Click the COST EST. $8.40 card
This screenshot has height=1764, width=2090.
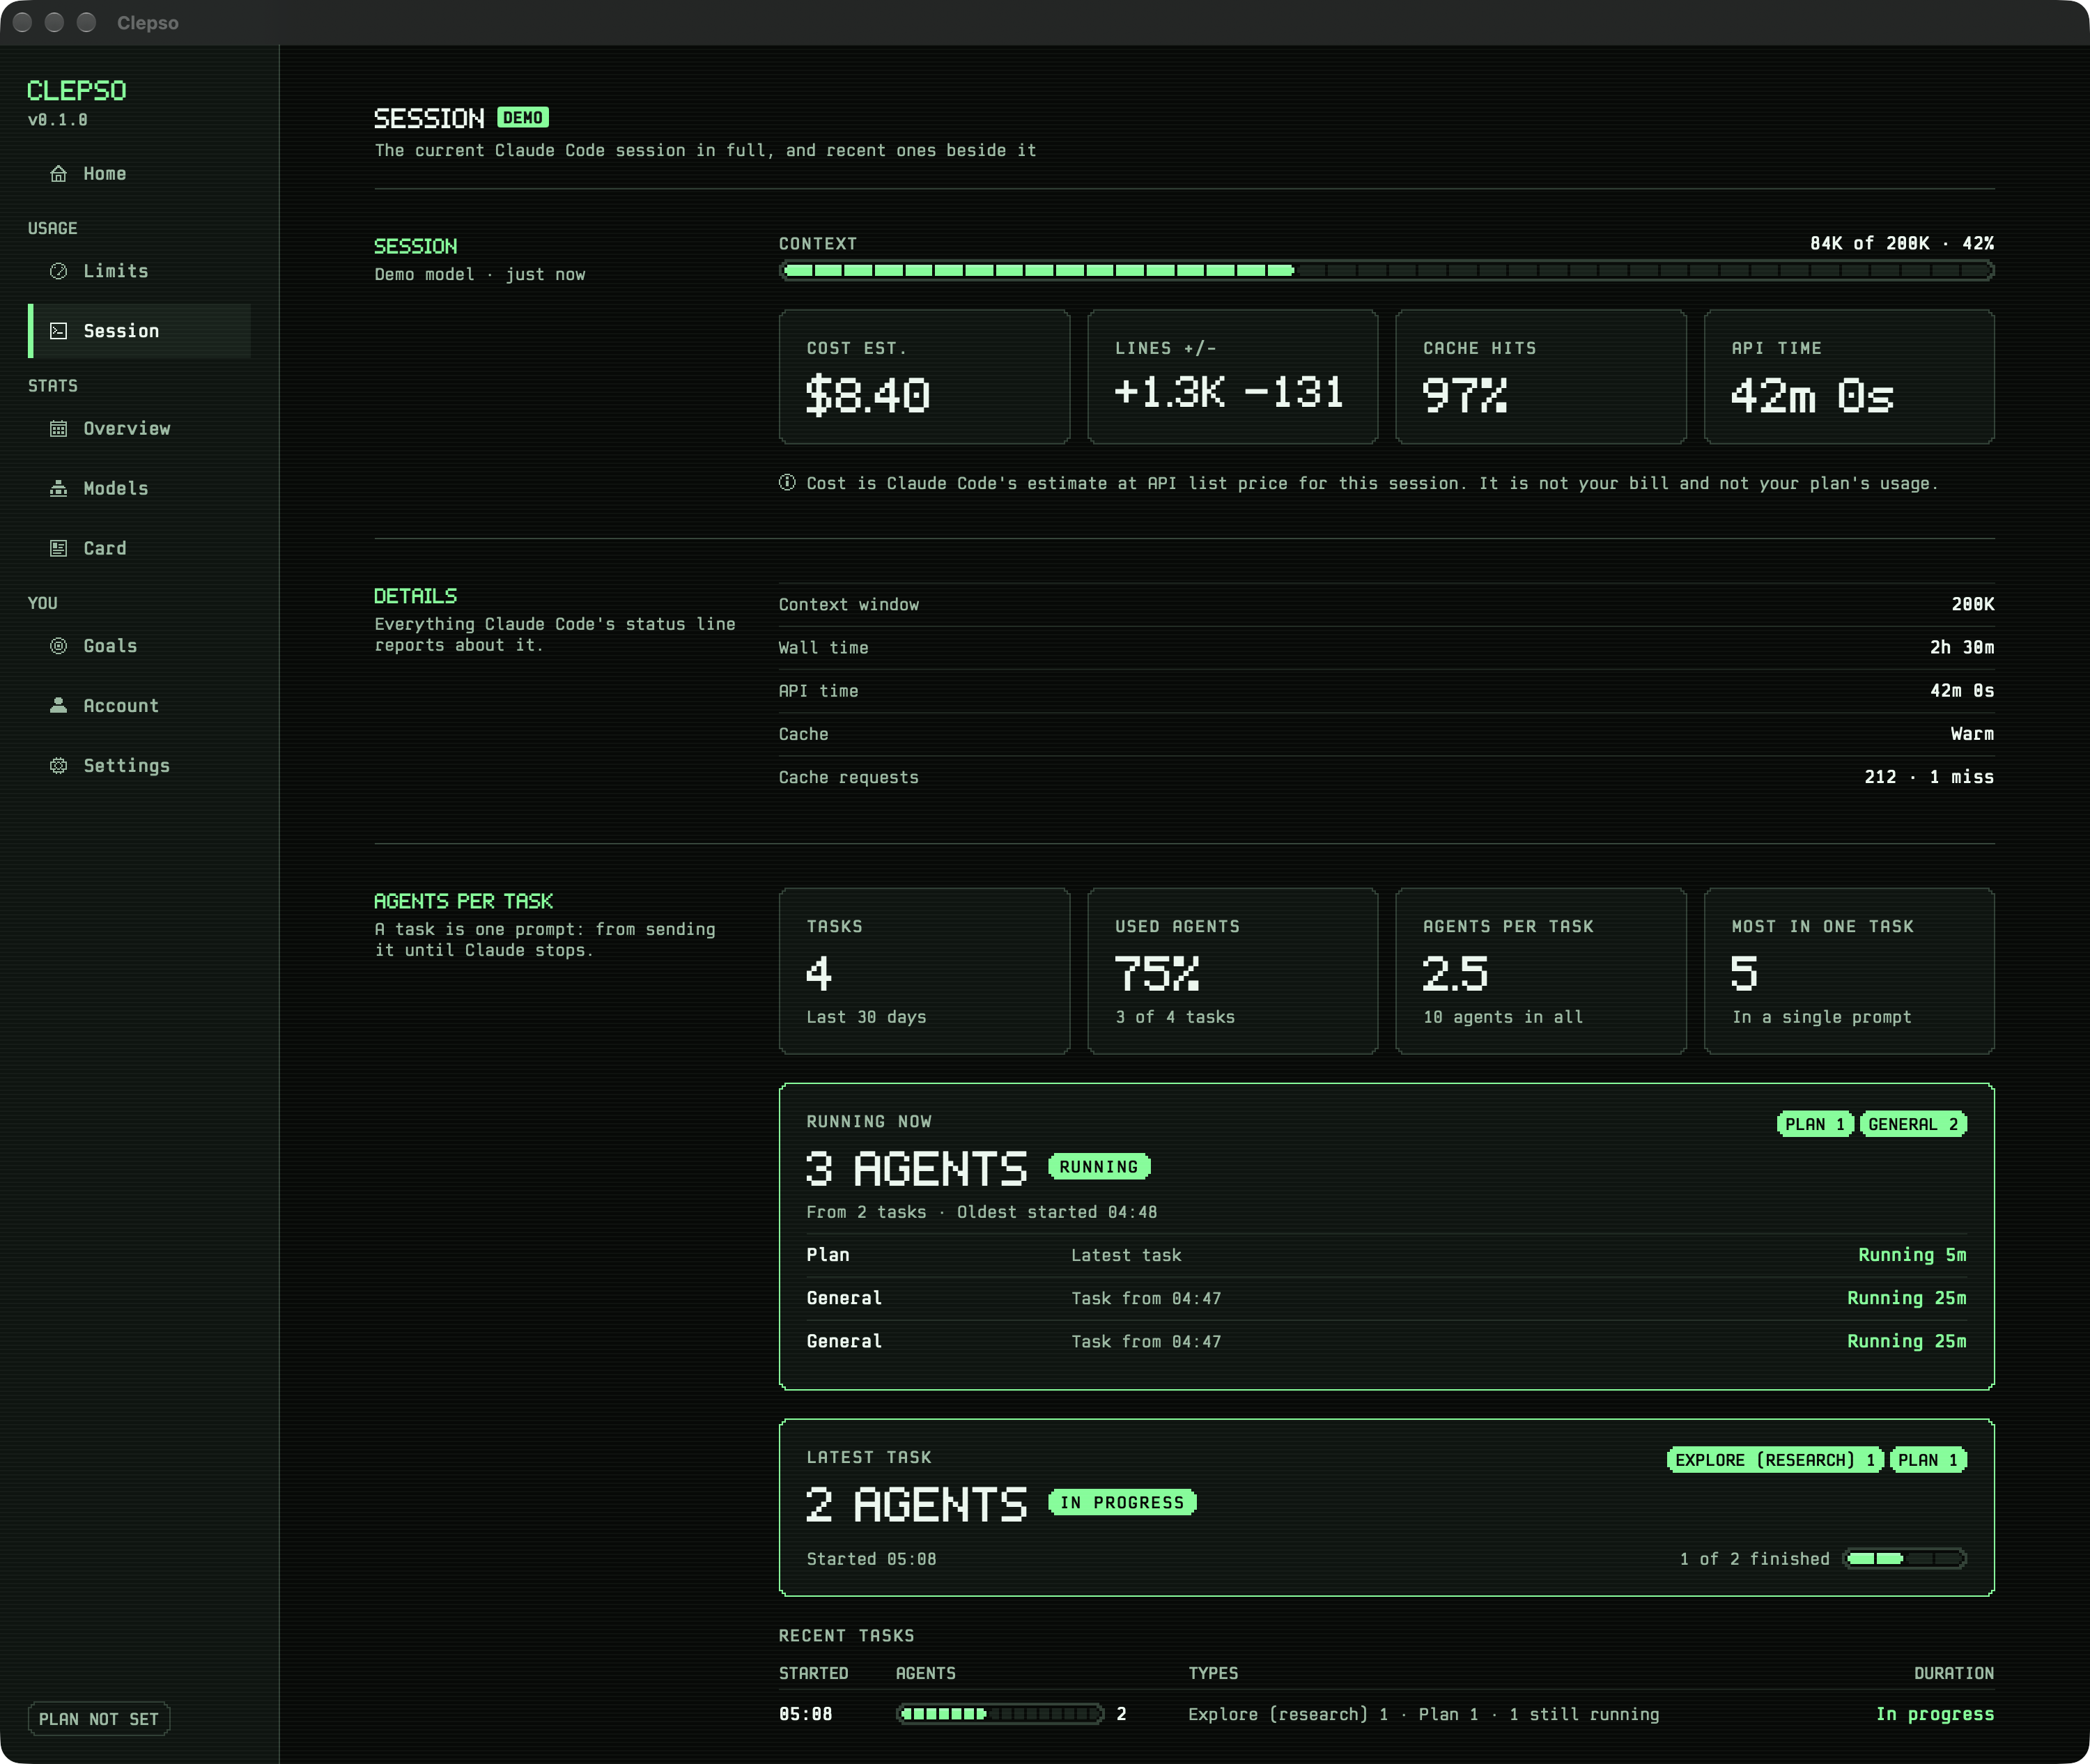(x=924, y=377)
